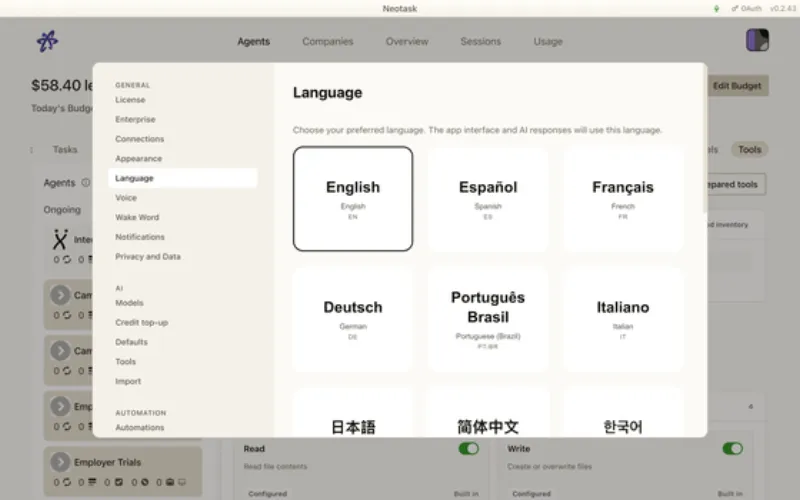Click the Read file contents description

pos(276,466)
